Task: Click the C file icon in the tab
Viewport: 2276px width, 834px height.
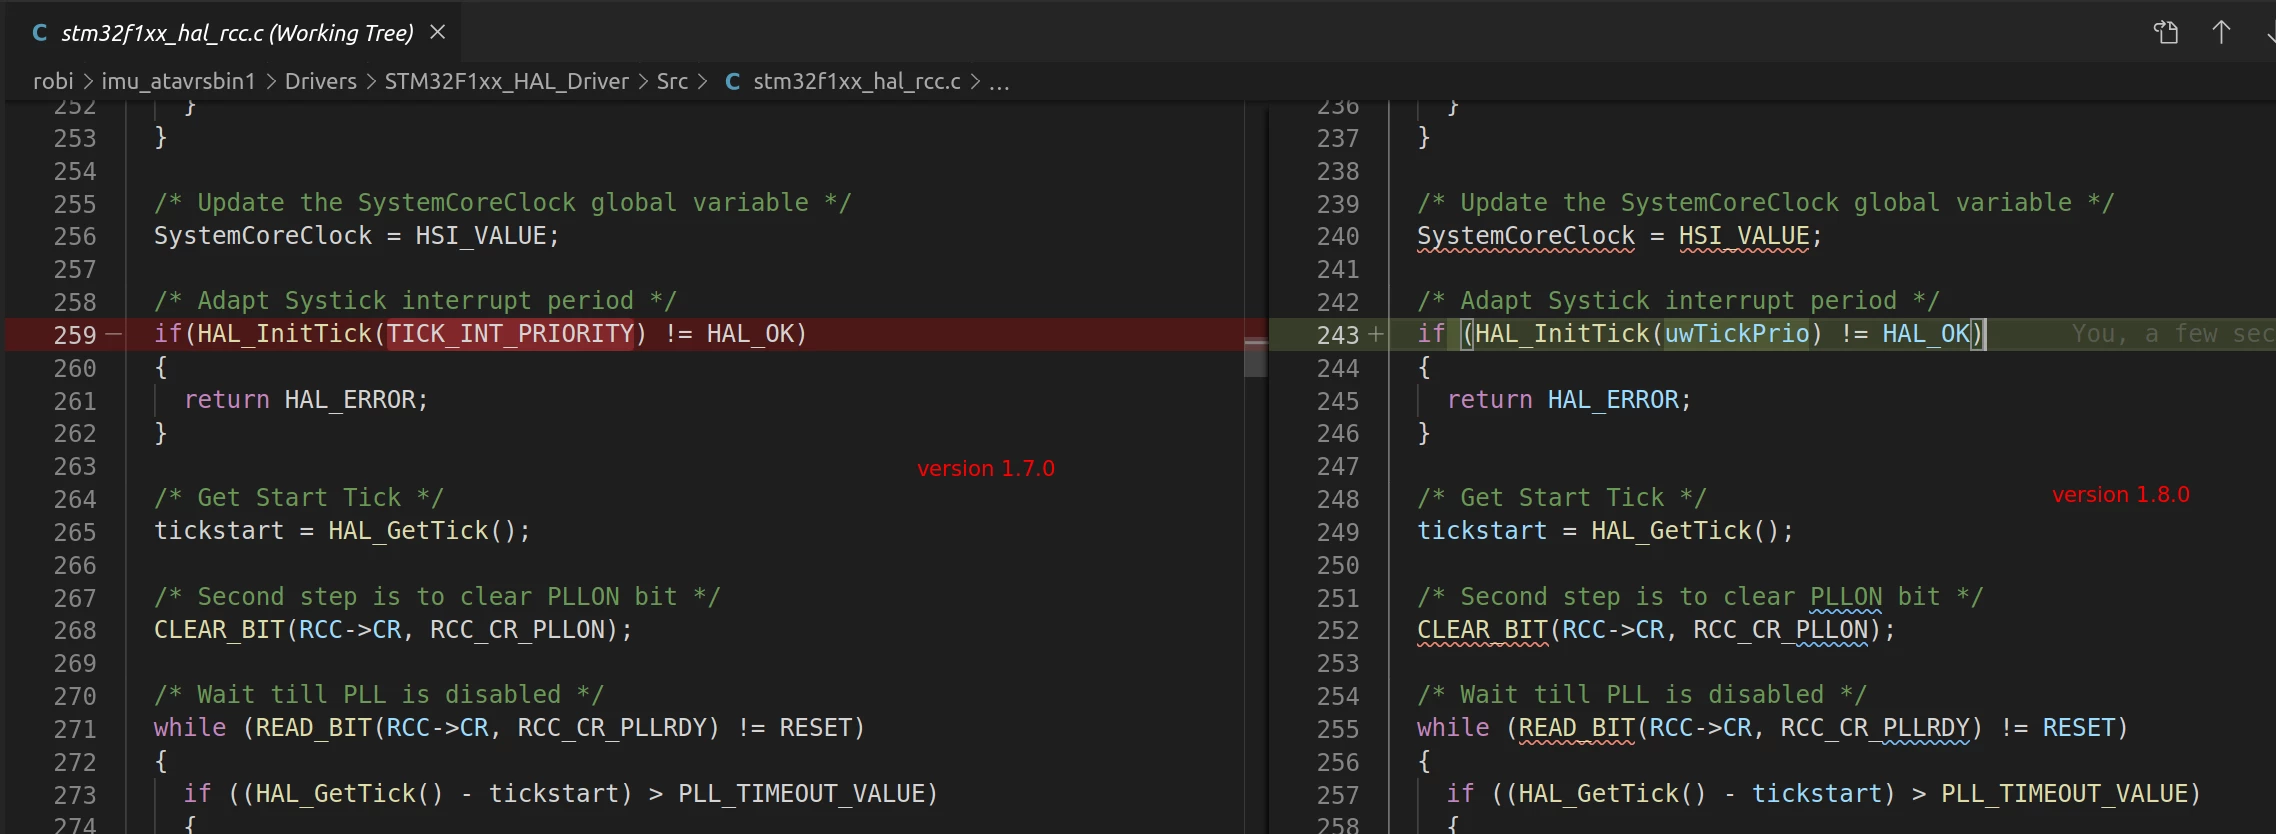Action: pyautogui.click(x=40, y=33)
